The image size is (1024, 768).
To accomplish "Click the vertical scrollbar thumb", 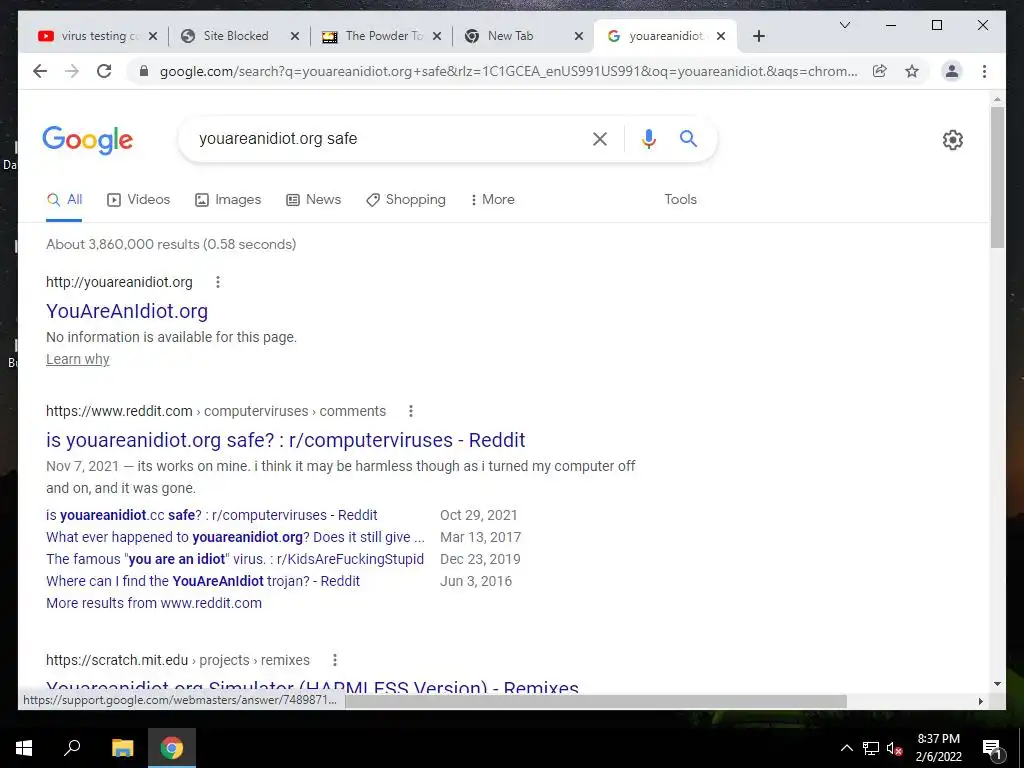I will (x=997, y=176).
